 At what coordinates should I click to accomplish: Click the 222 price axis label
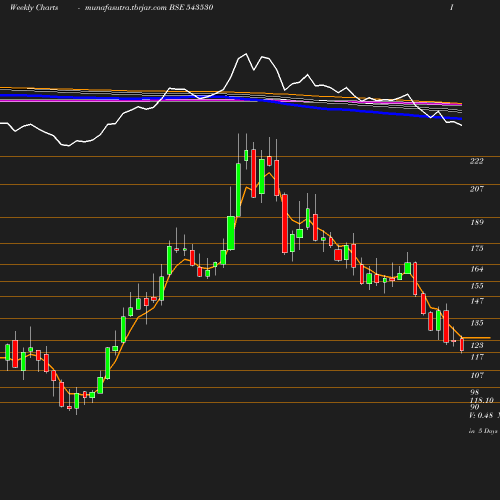[476, 161]
